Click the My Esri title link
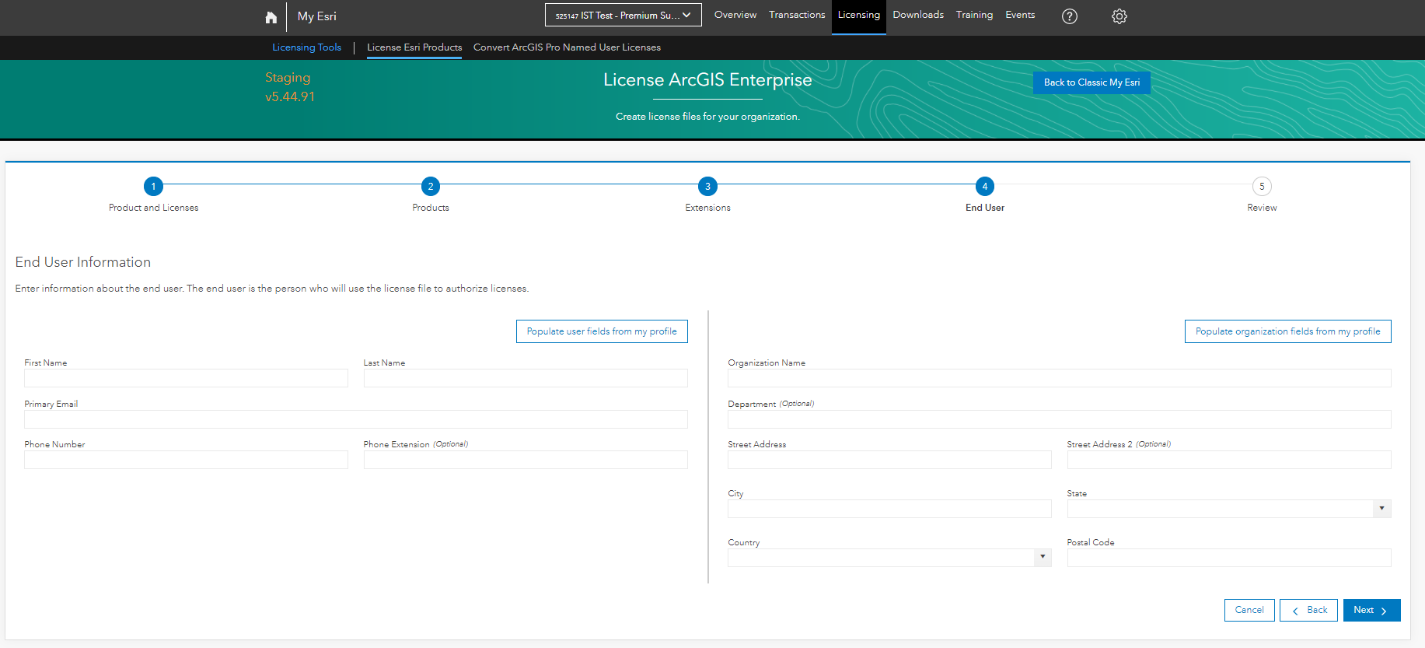This screenshot has width=1425, height=648. click(x=317, y=17)
